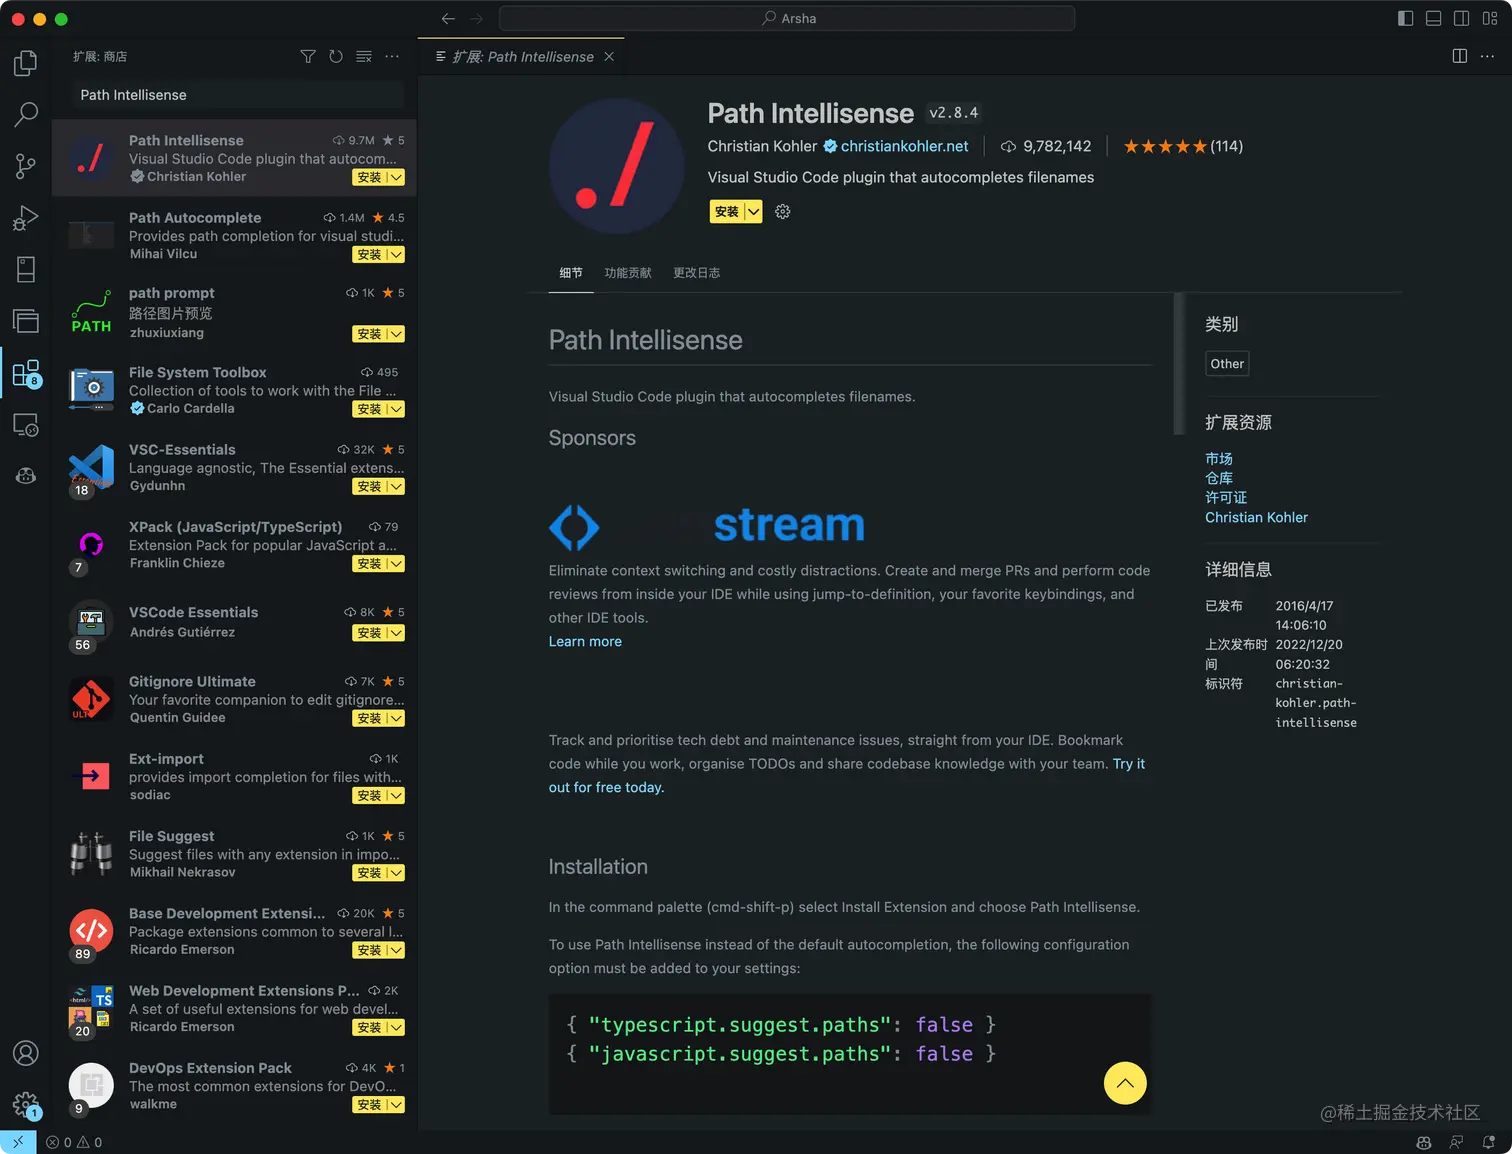Click the Other category tag
1512x1154 pixels.
pos(1227,364)
